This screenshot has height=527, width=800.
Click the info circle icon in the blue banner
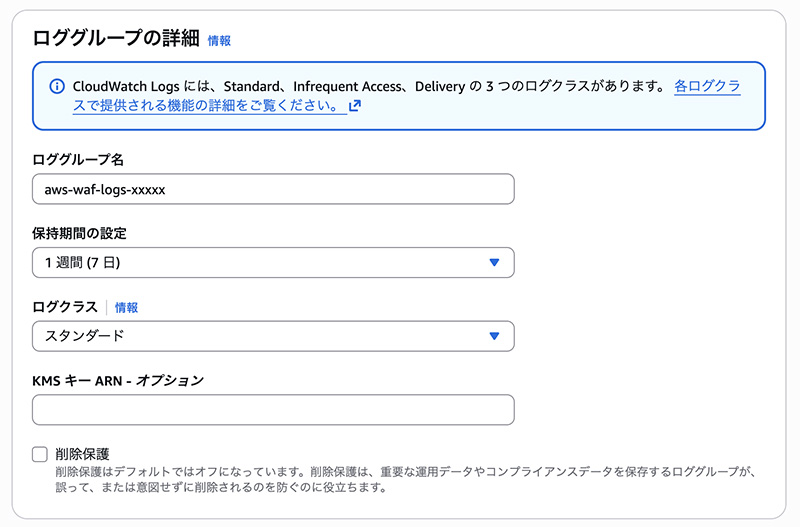coord(56,87)
